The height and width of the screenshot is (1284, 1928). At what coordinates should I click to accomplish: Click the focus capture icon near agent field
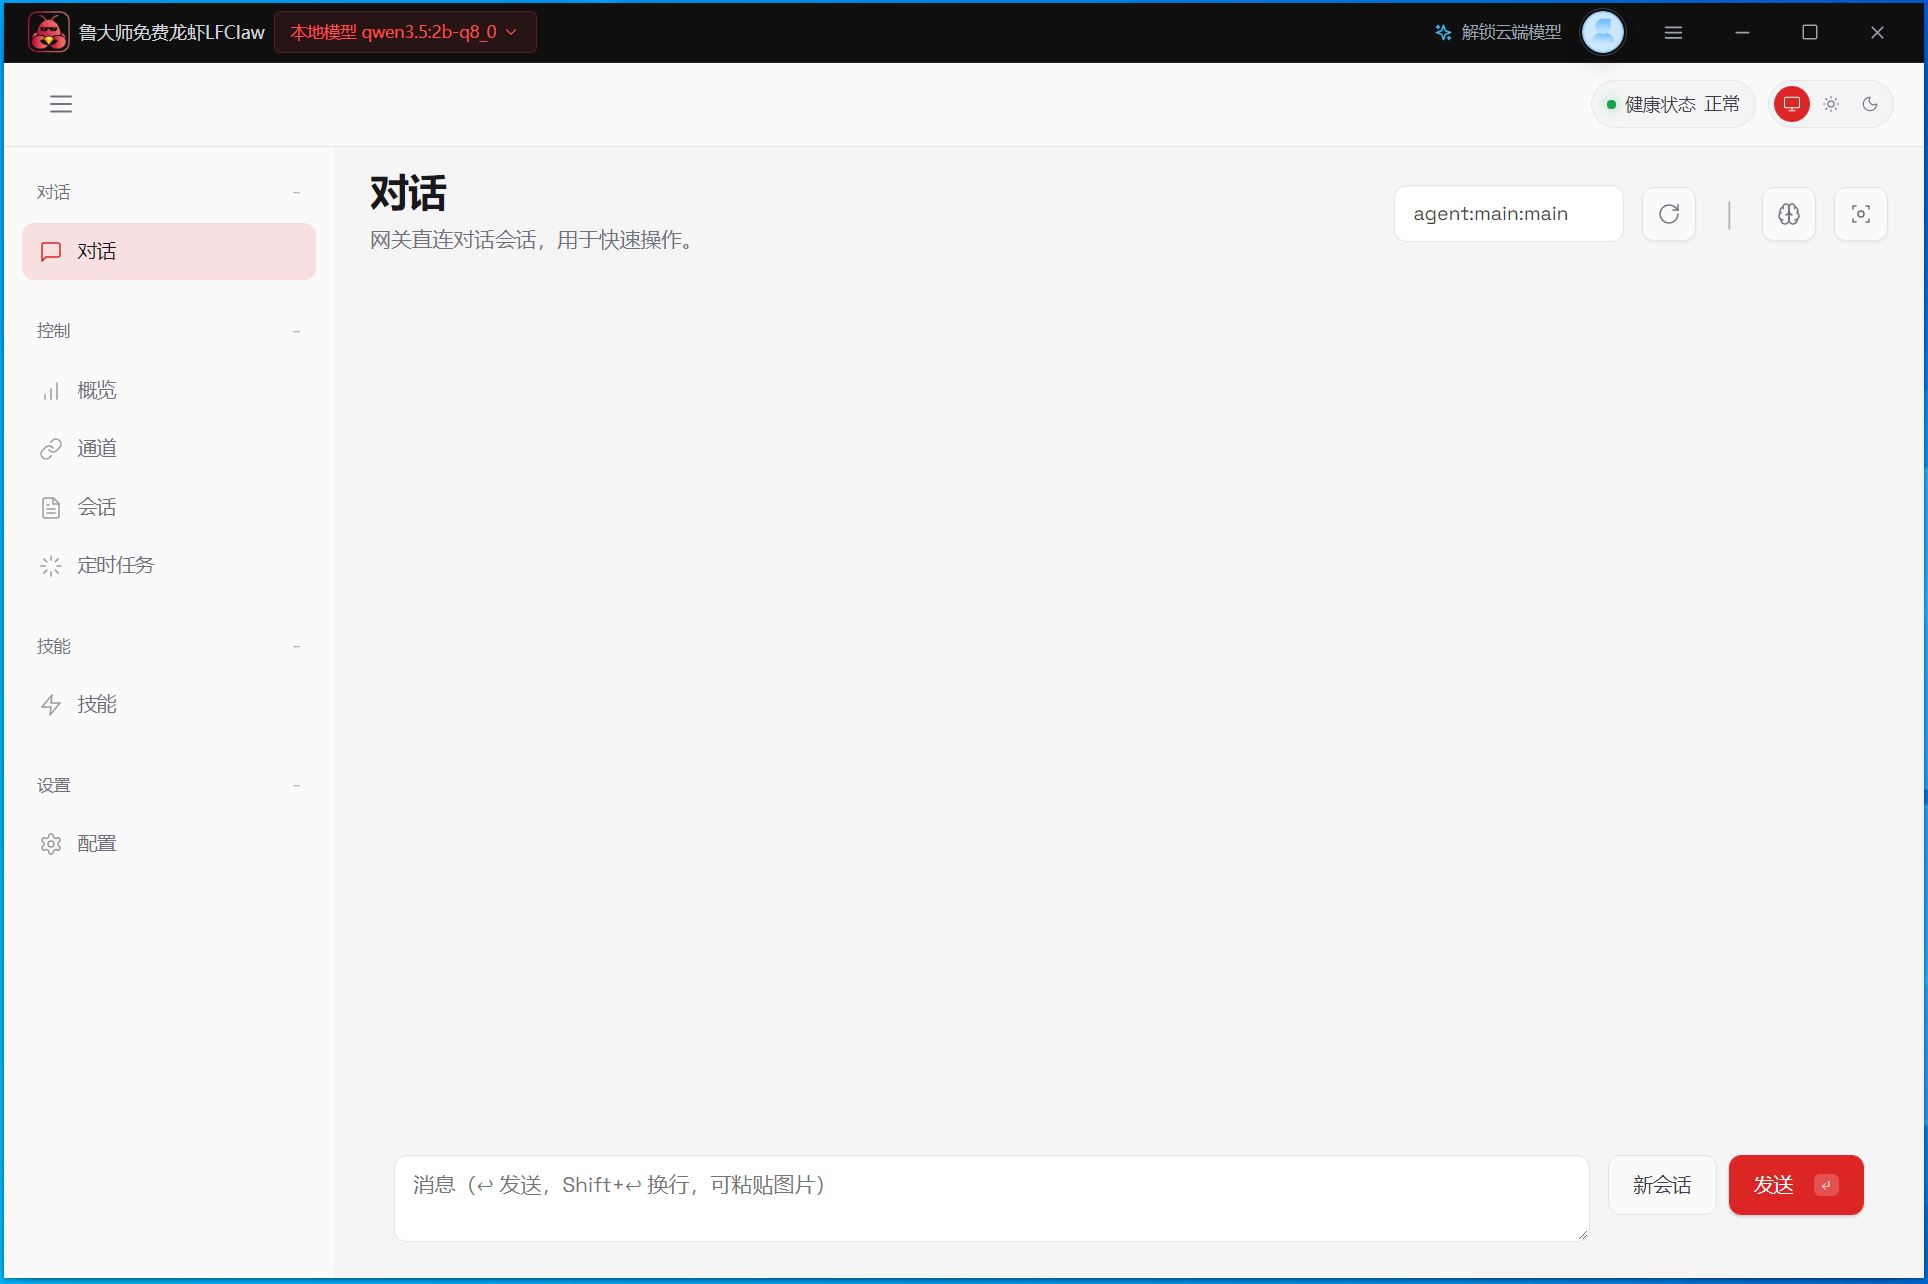1860,213
